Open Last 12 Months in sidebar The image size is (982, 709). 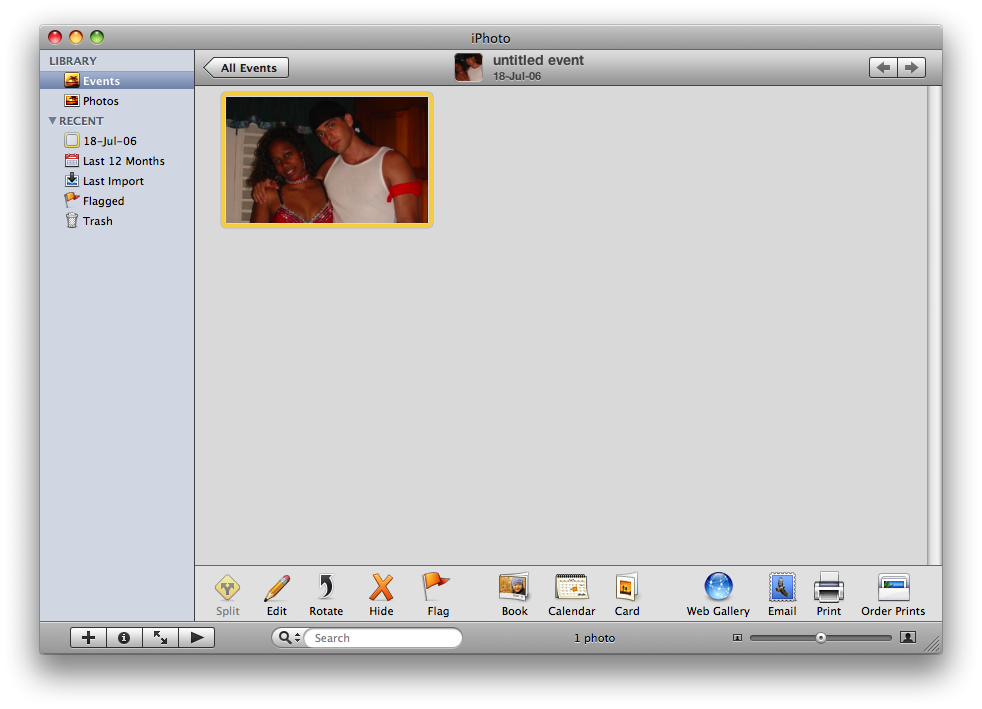tap(123, 161)
